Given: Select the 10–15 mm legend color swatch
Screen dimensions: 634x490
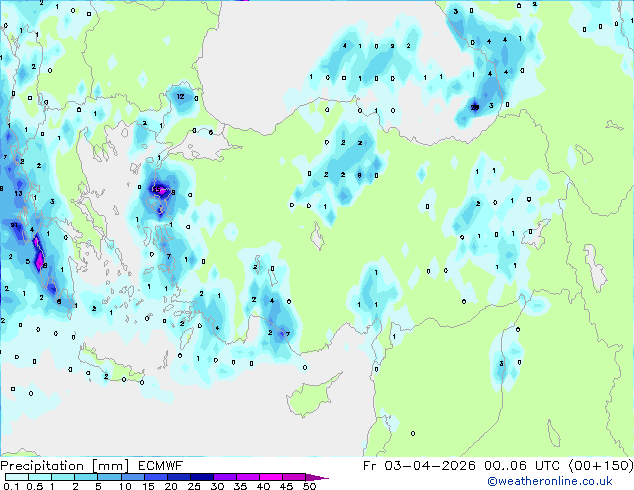Looking at the screenshot, I should coord(133,477).
